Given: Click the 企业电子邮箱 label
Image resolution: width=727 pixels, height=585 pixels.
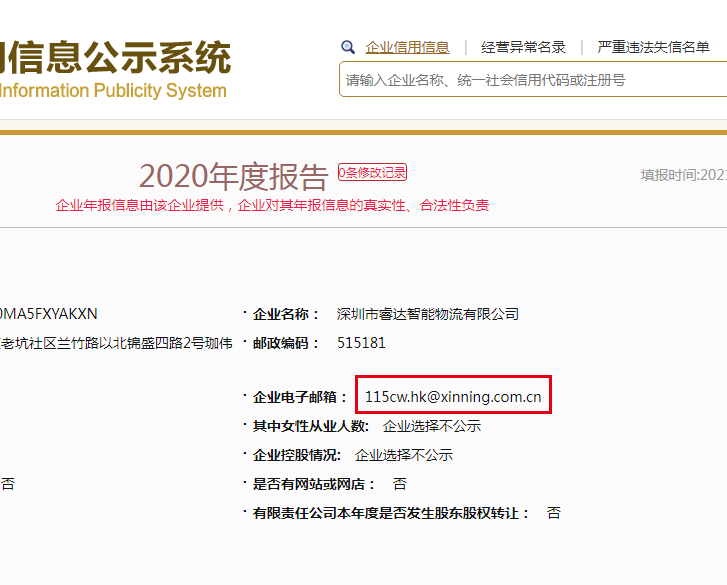Looking at the screenshot, I should point(300,397).
